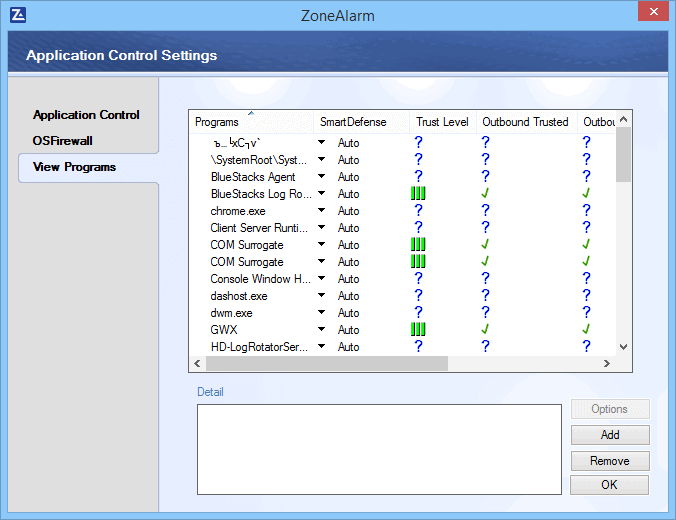Screen dimensions: 676x520
Task: Sort by the Outbound Trusted column header
Action: [x=526, y=122]
